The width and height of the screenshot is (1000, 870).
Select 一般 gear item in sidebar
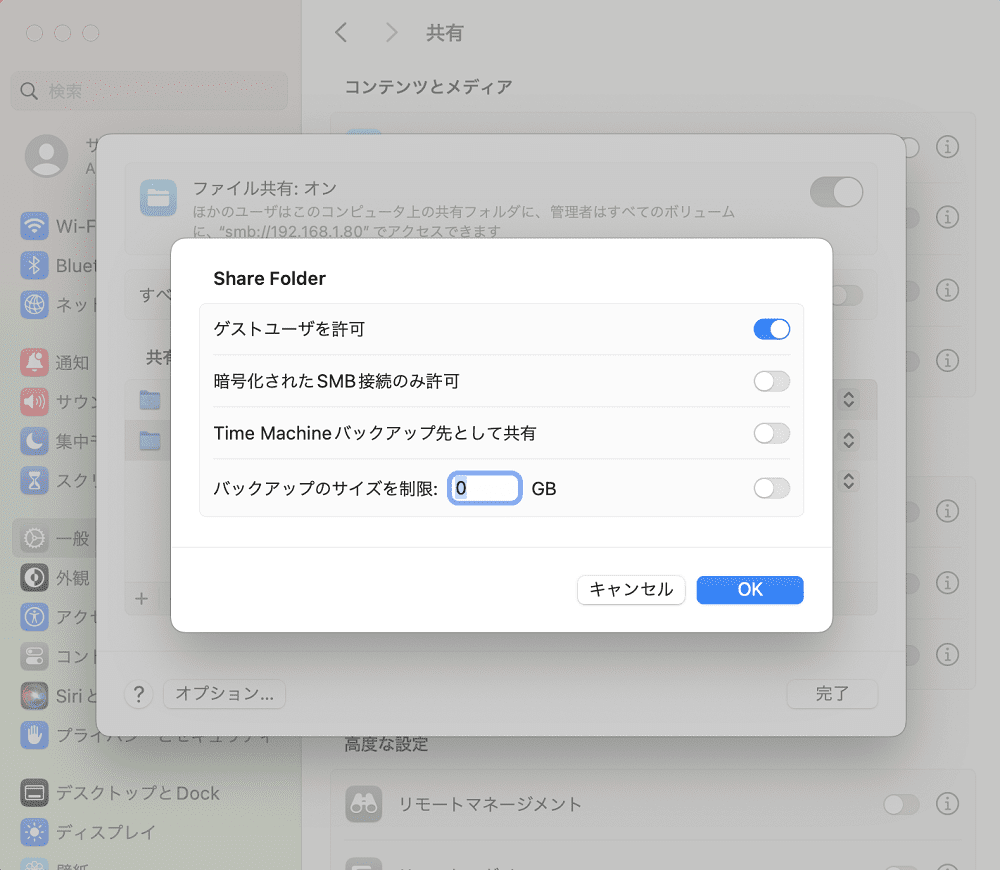coord(54,538)
